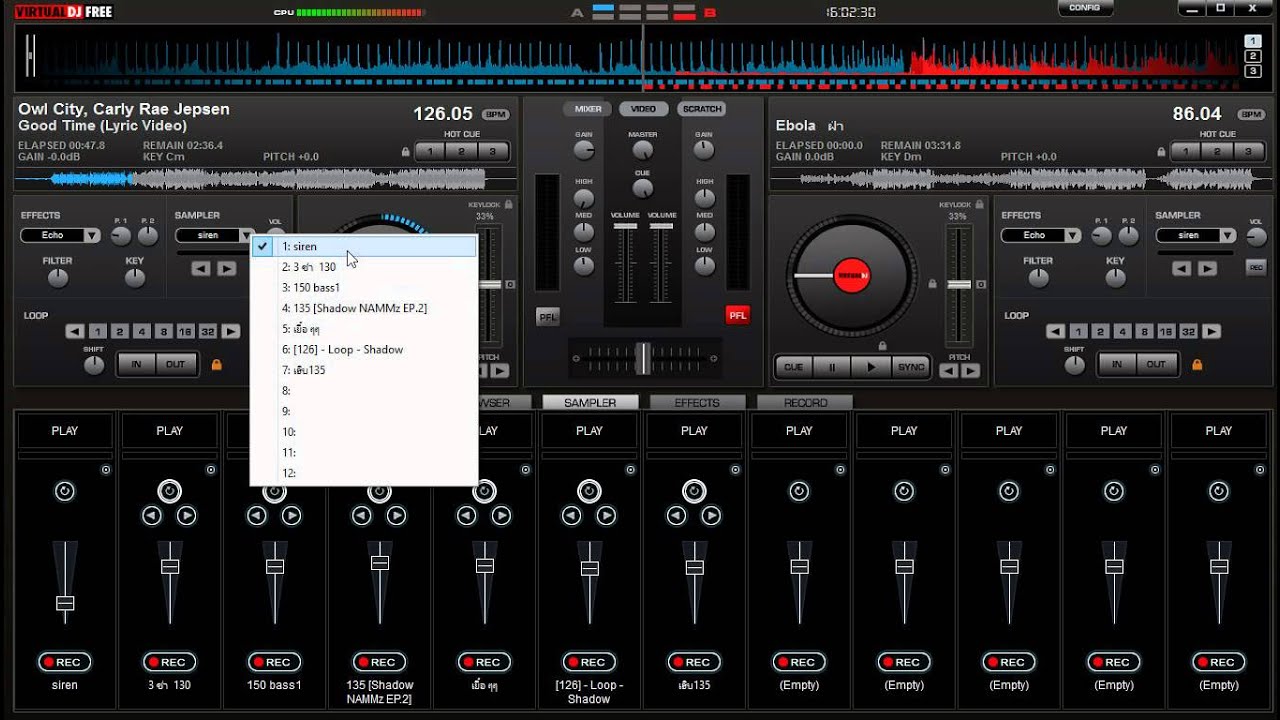
Task: Click the right deck SYNC button
Action: [911, 367]
